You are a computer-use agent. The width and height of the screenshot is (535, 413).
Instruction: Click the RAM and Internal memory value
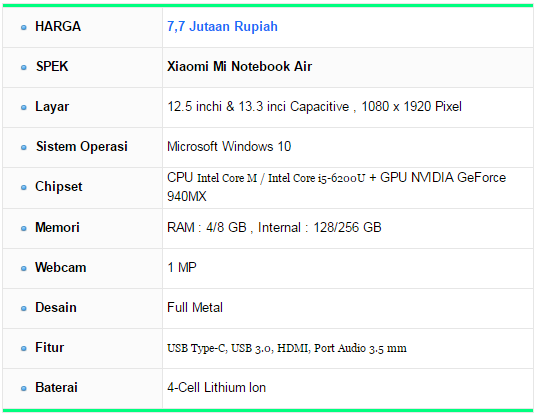tap(274, 227)
